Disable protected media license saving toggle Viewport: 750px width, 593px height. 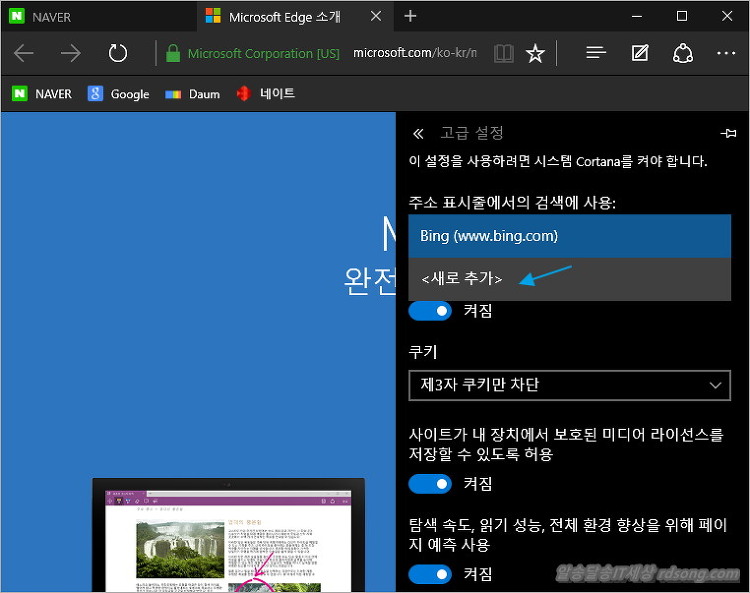point(430,484)
